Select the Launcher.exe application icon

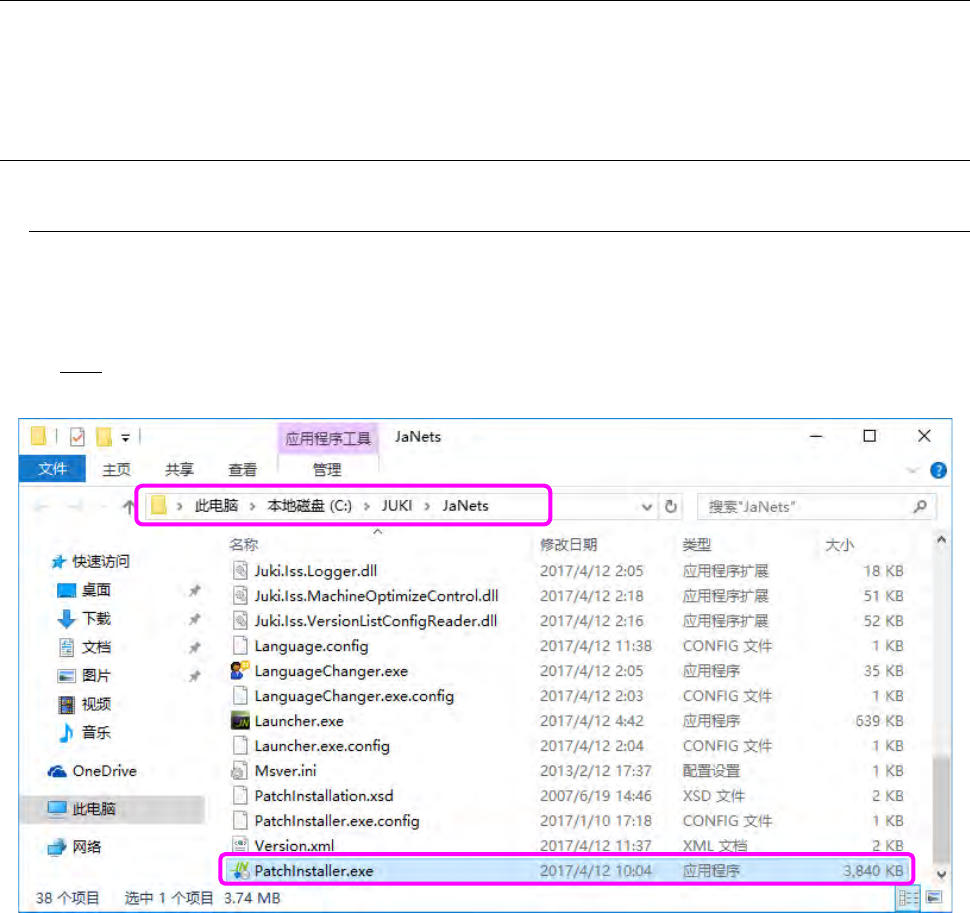(x=240, y=721)
